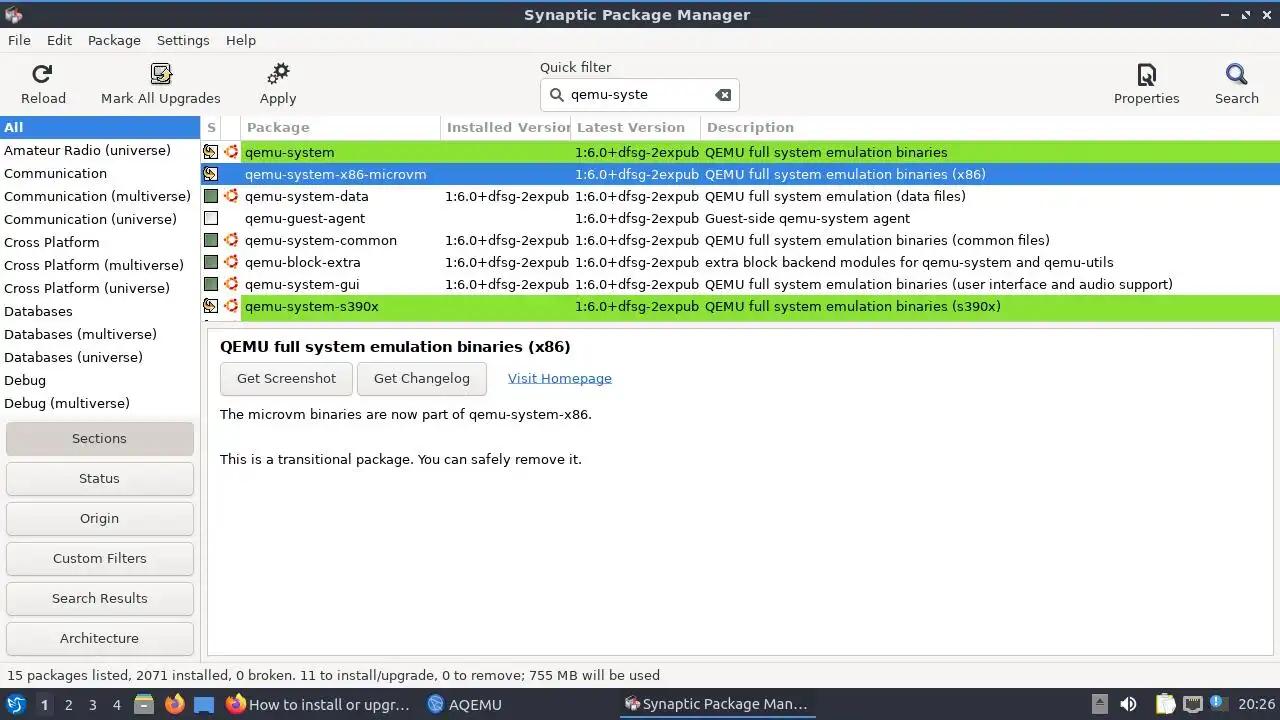Show the Architecture filter list
Image resolution: width=1280 pixels, height=720 pixels.
pos(99,638)
